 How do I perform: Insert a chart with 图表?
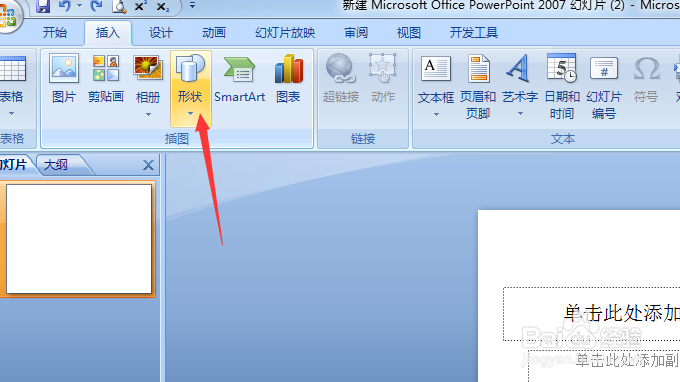coord(288,78)
